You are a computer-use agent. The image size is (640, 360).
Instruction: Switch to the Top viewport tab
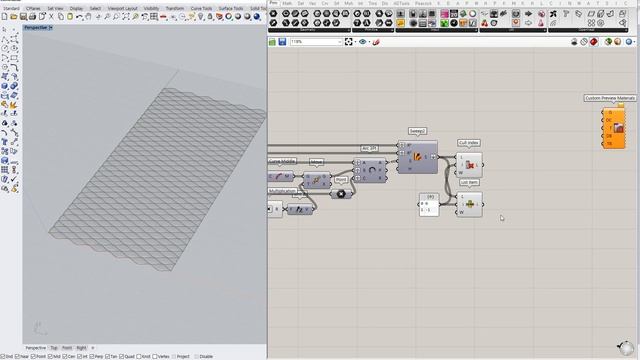click(x=54, y=348)
